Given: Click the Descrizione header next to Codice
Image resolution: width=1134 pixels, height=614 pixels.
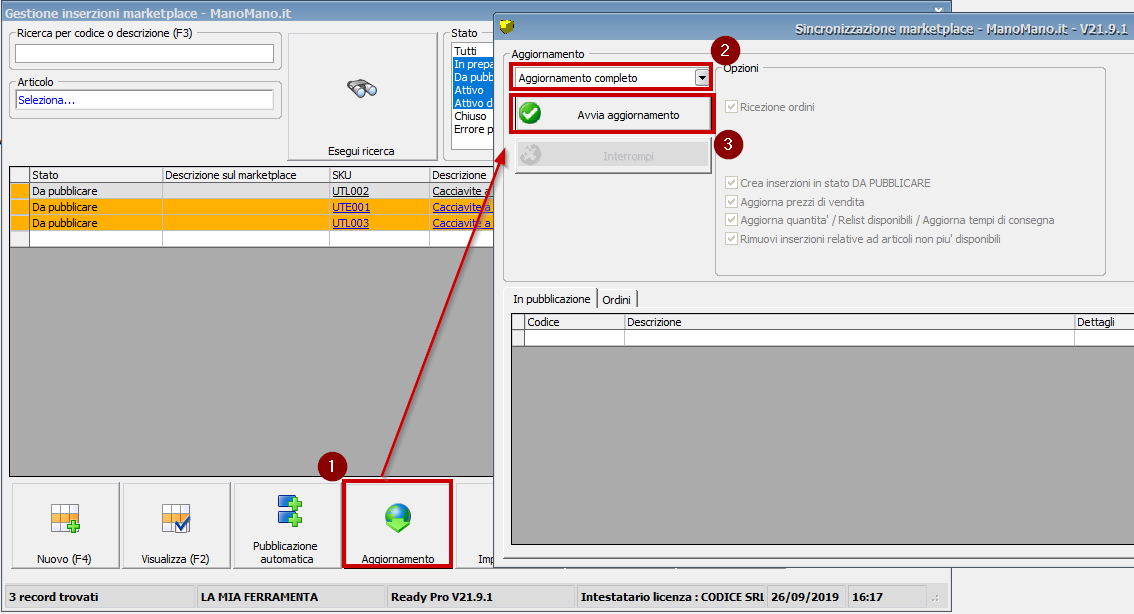Looking at the screenshot, I should [850, 322].
